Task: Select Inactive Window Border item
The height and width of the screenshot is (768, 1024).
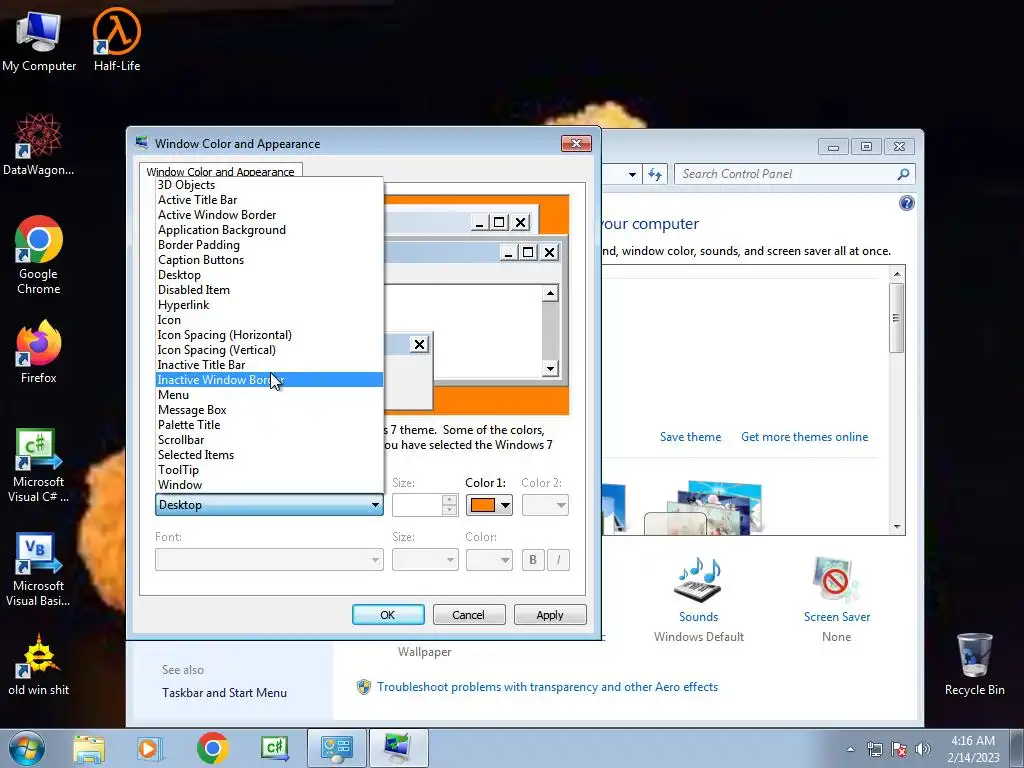Action: tap(269, 379)
